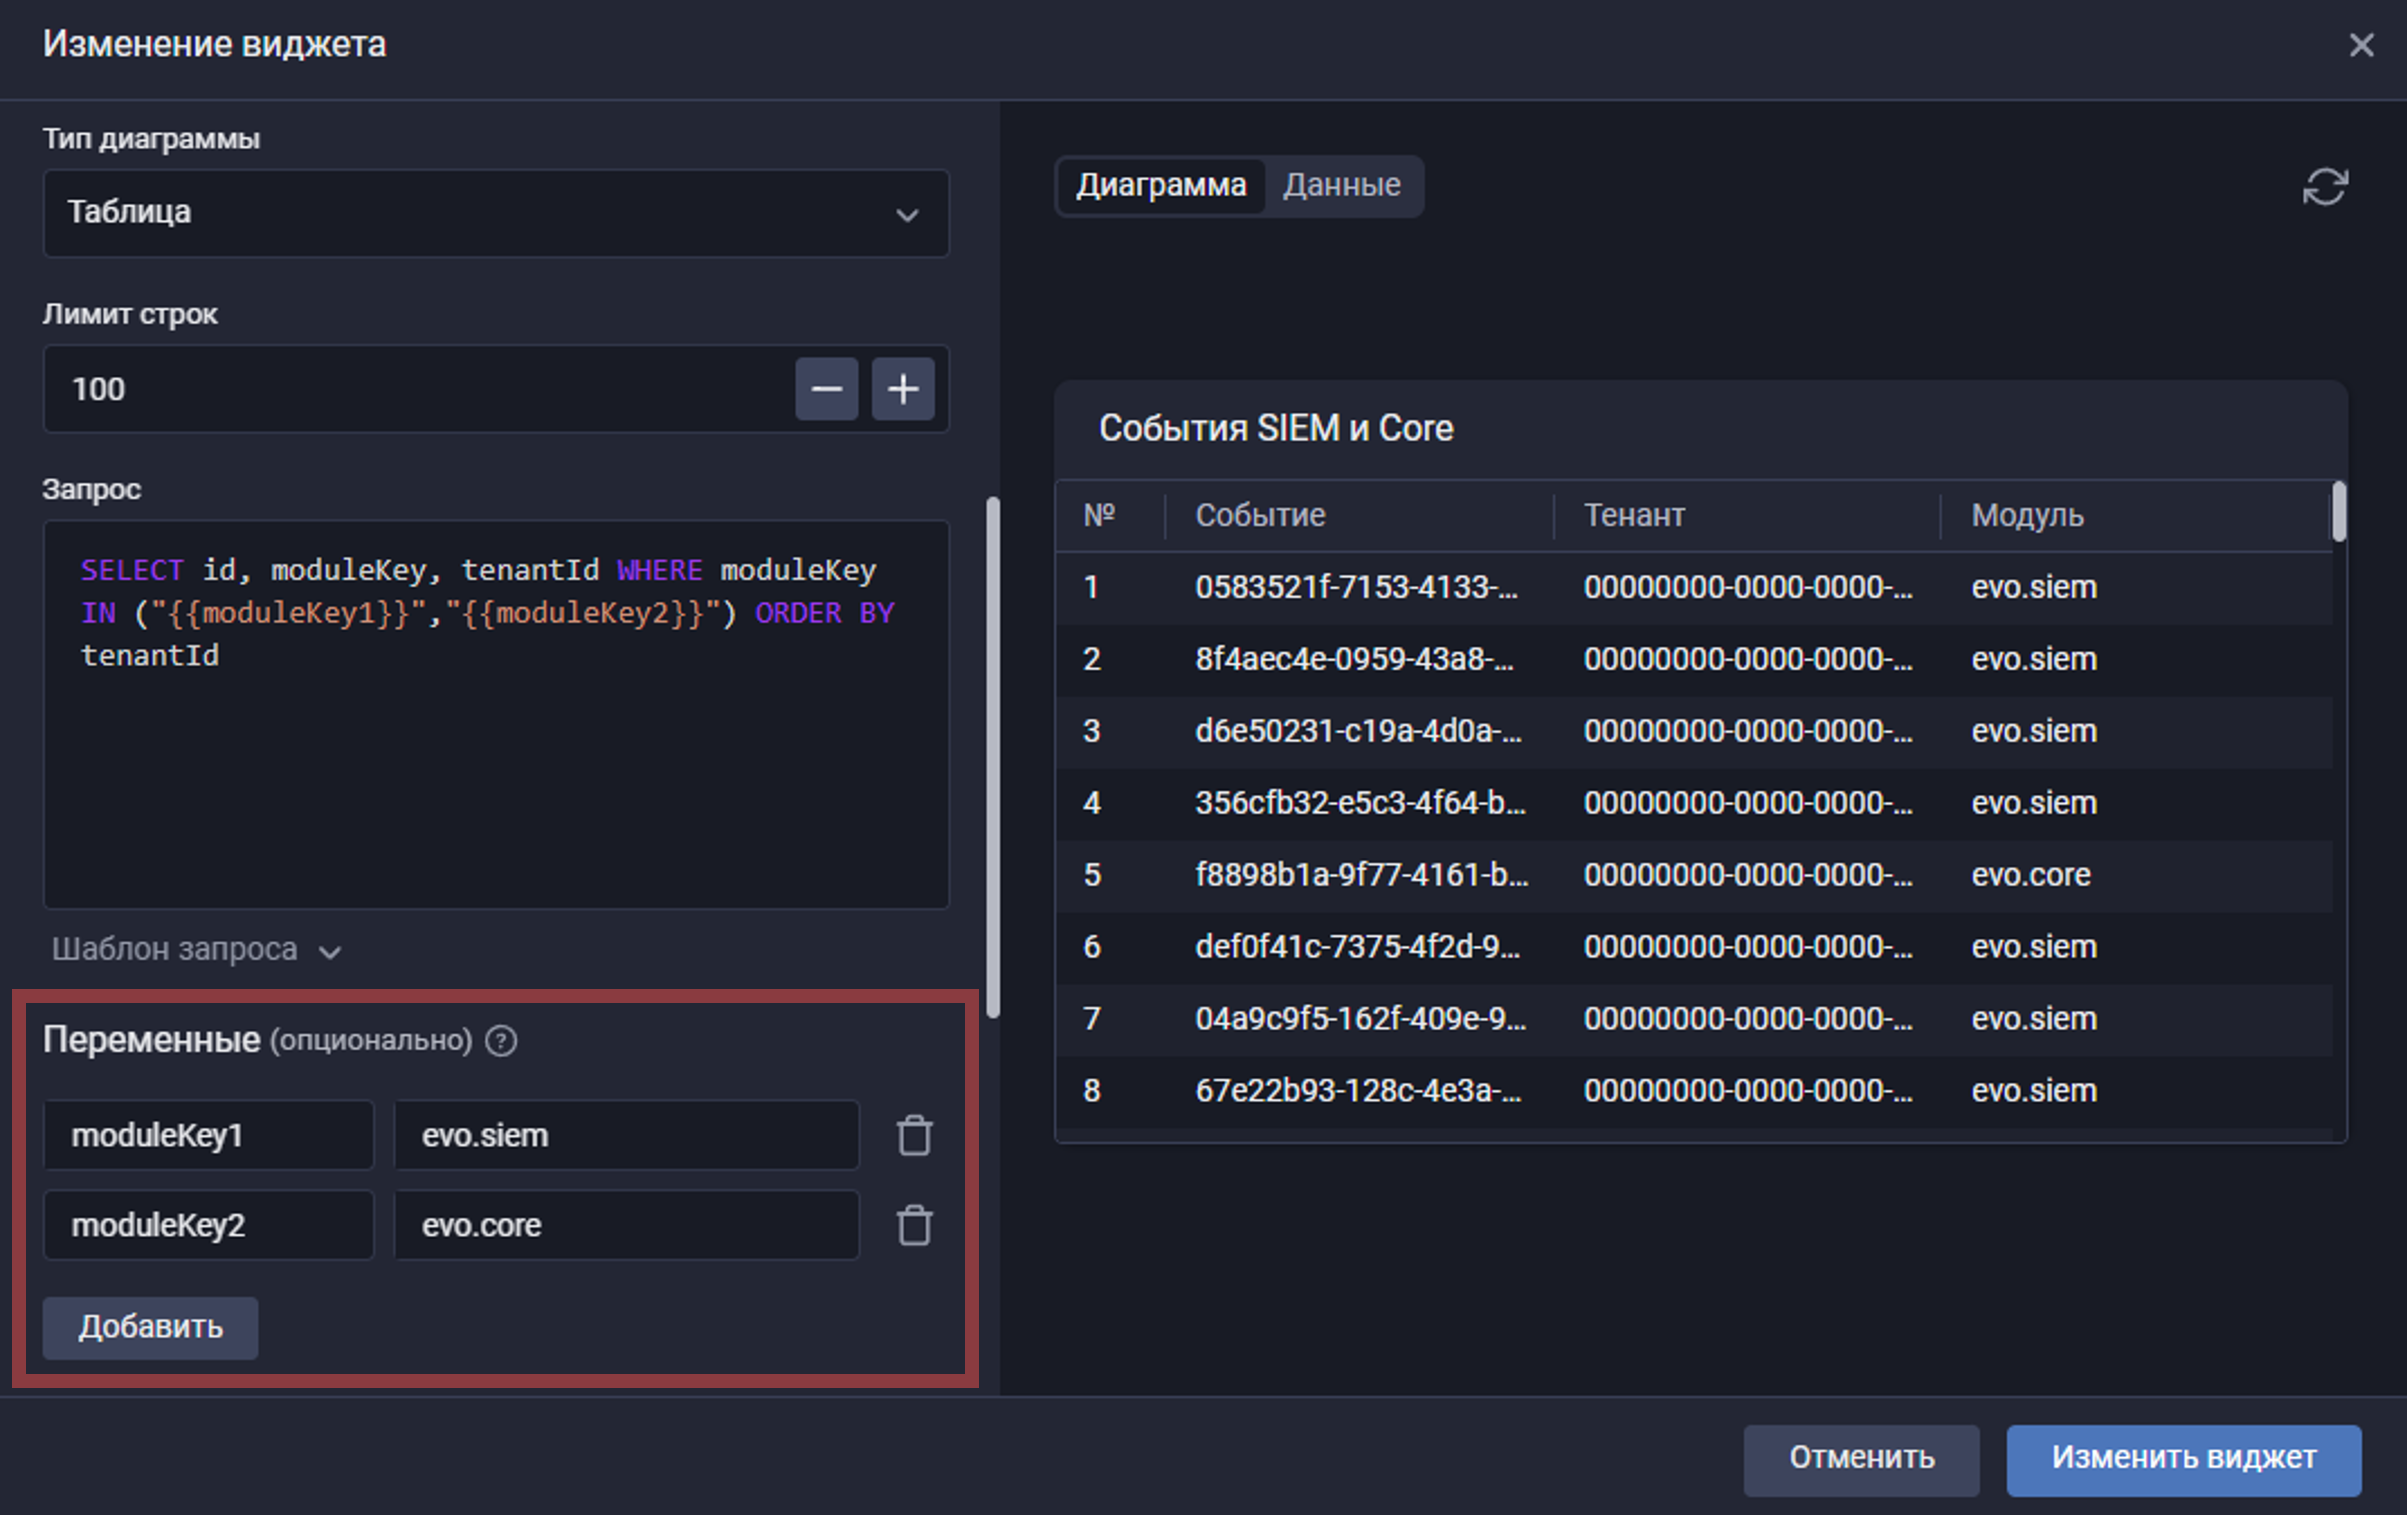This screenshot has height=1515, width=2407.
Task: Click the left panel vertical scrollbar
Action: 992,757
